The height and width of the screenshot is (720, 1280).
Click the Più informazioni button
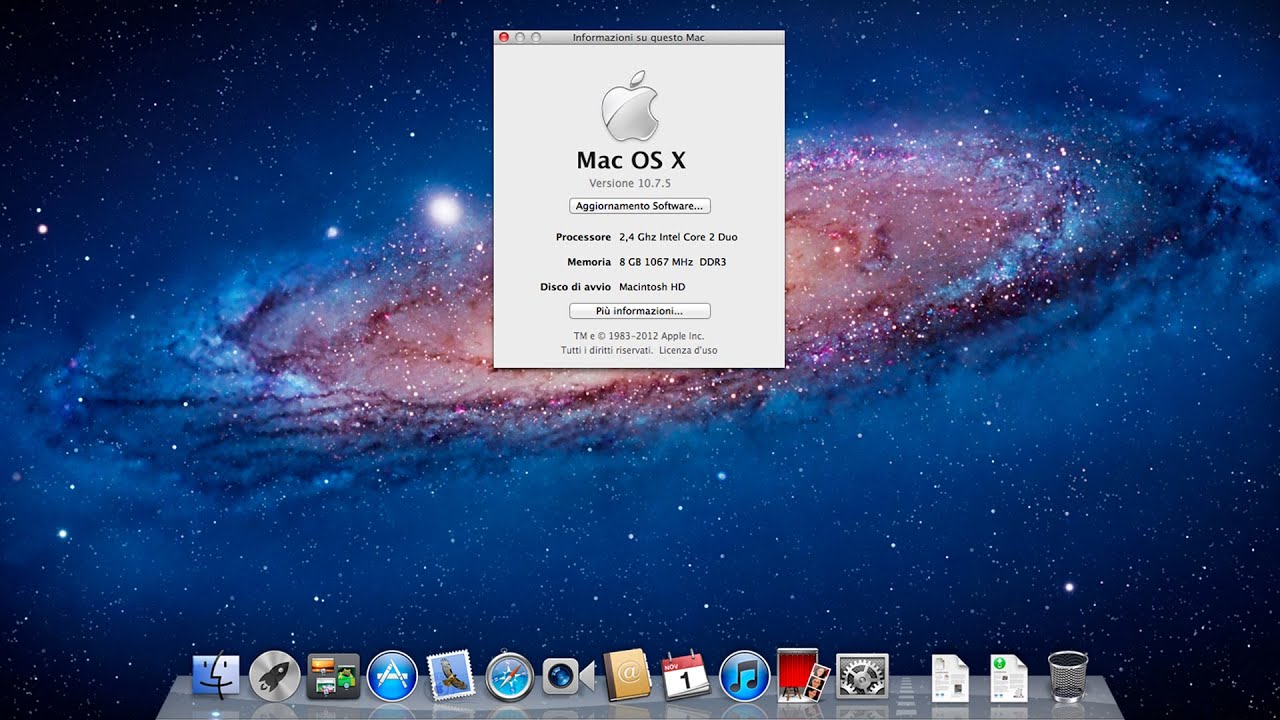pyautogui.click(x=639, y=310)
